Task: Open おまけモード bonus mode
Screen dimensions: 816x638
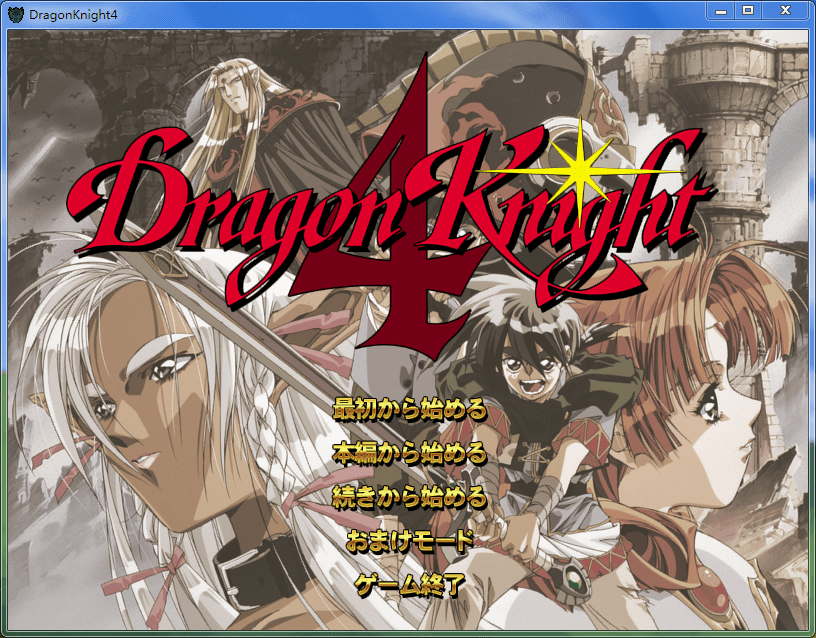Action: 409,541
